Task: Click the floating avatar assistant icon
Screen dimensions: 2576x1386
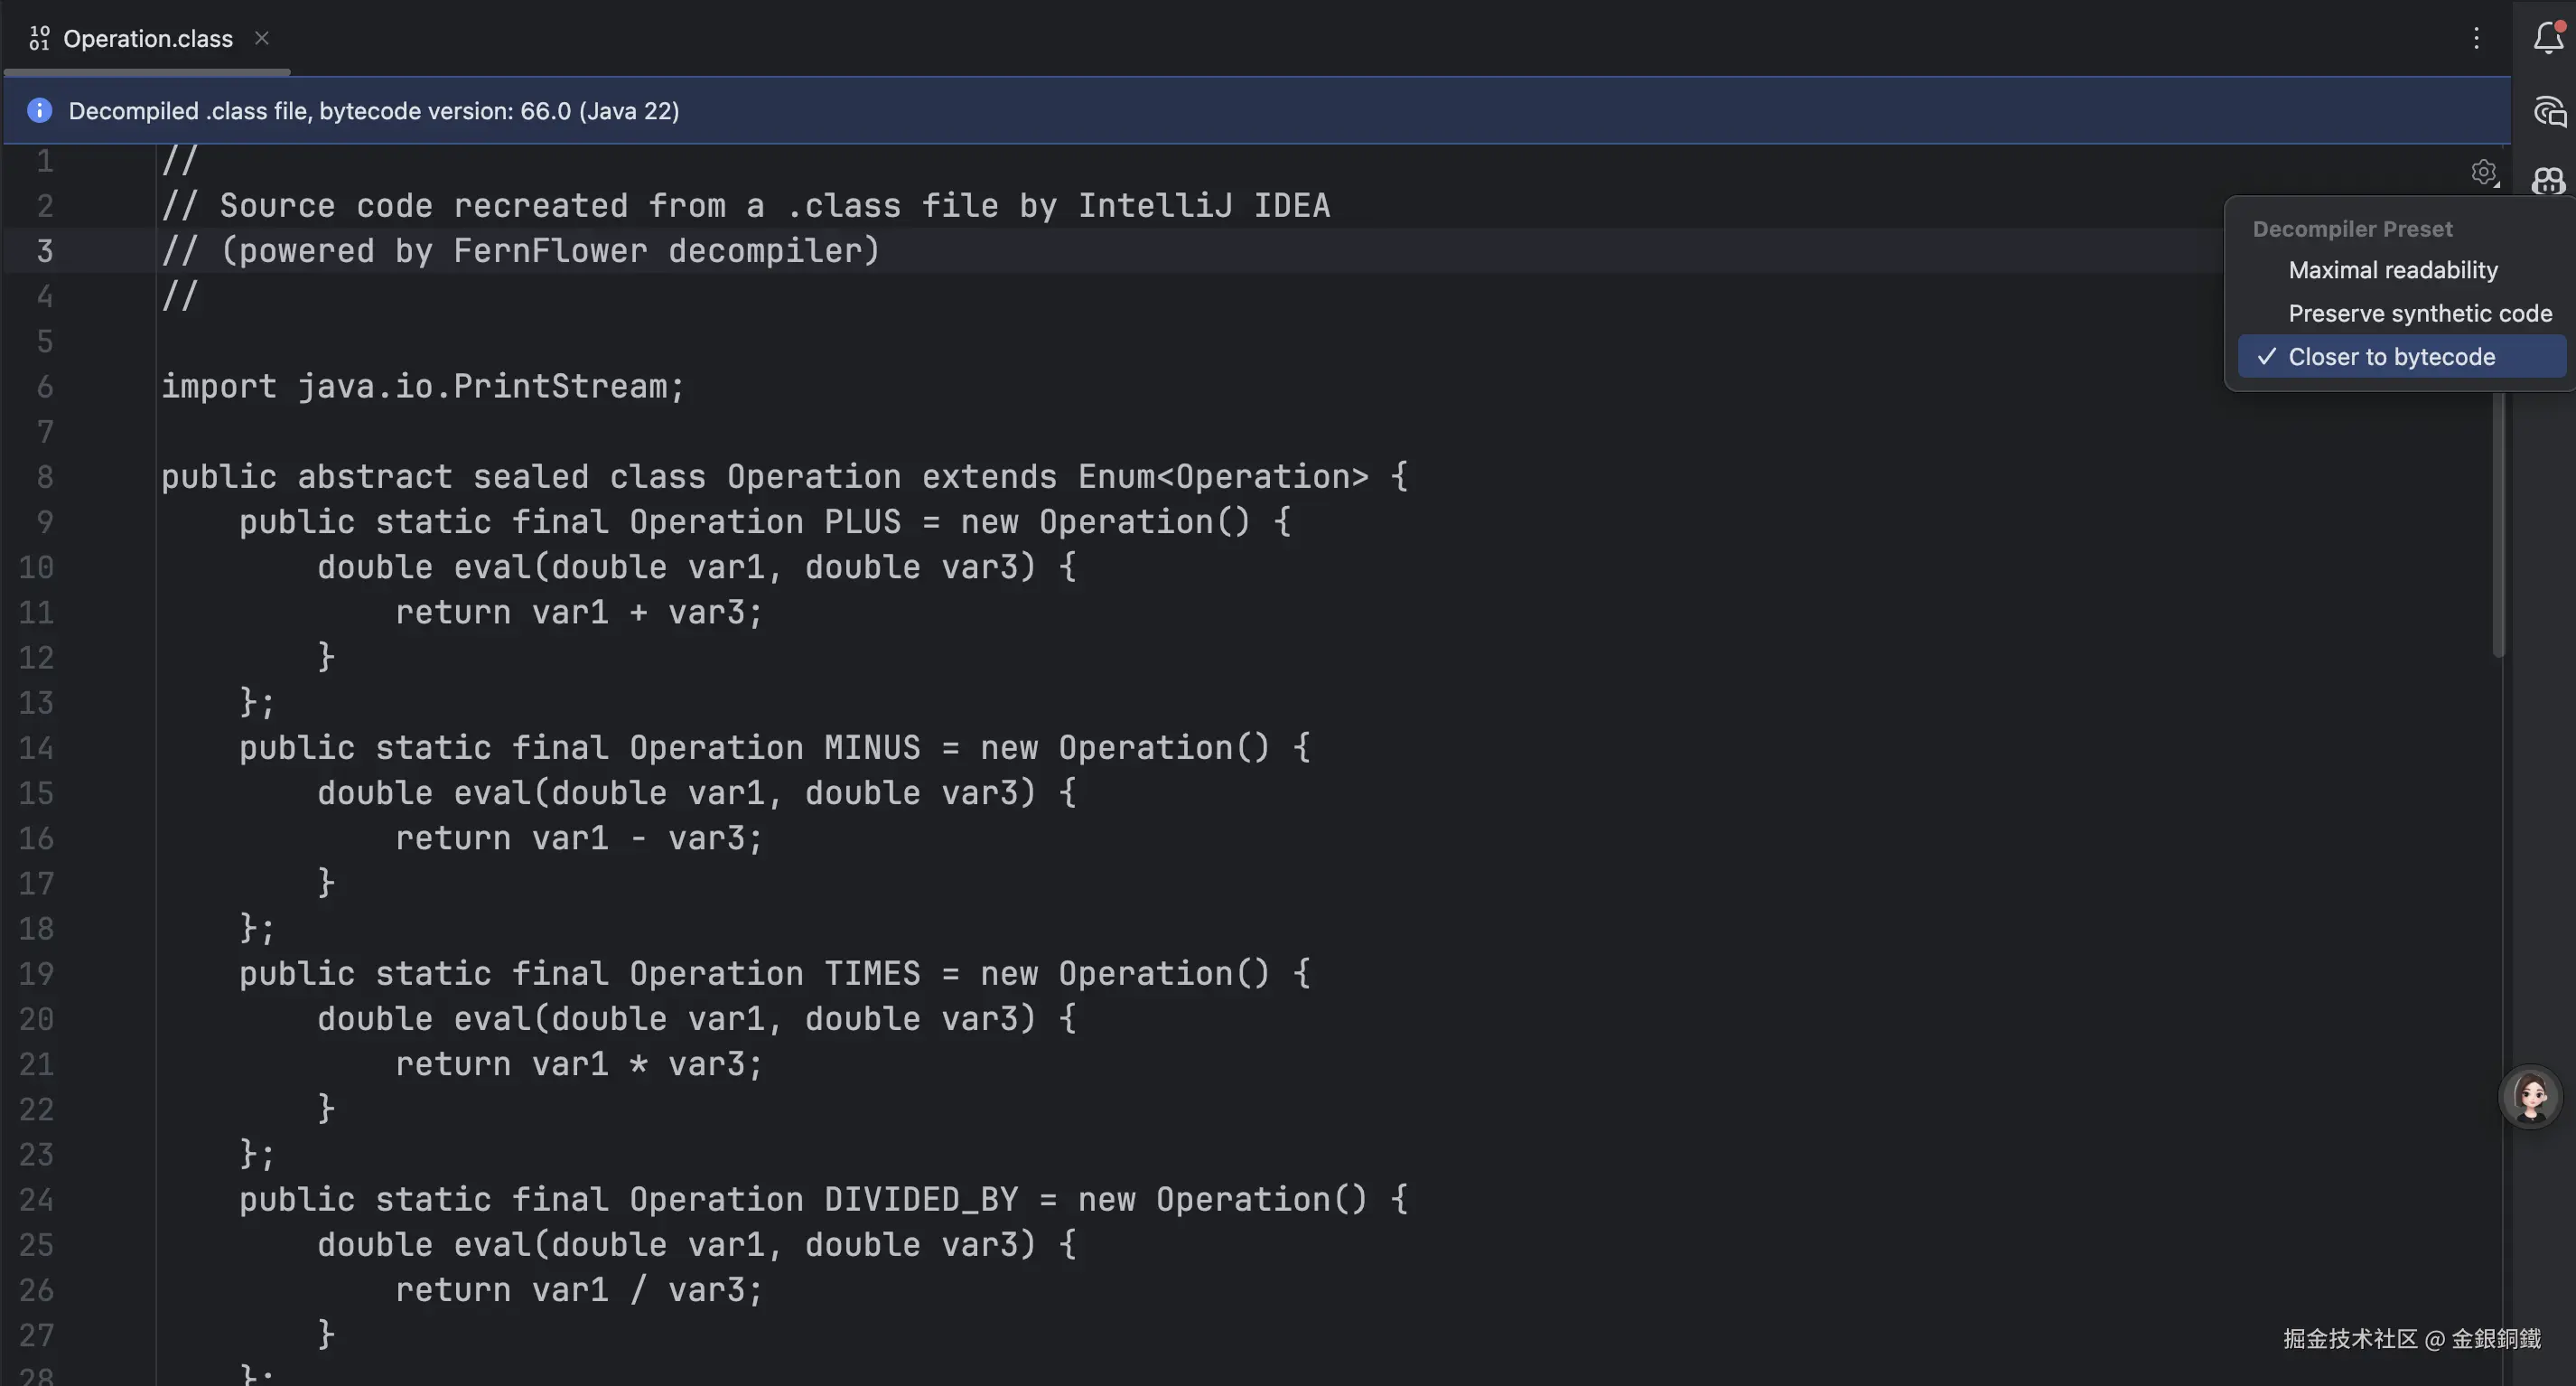Action: 2530,1096
